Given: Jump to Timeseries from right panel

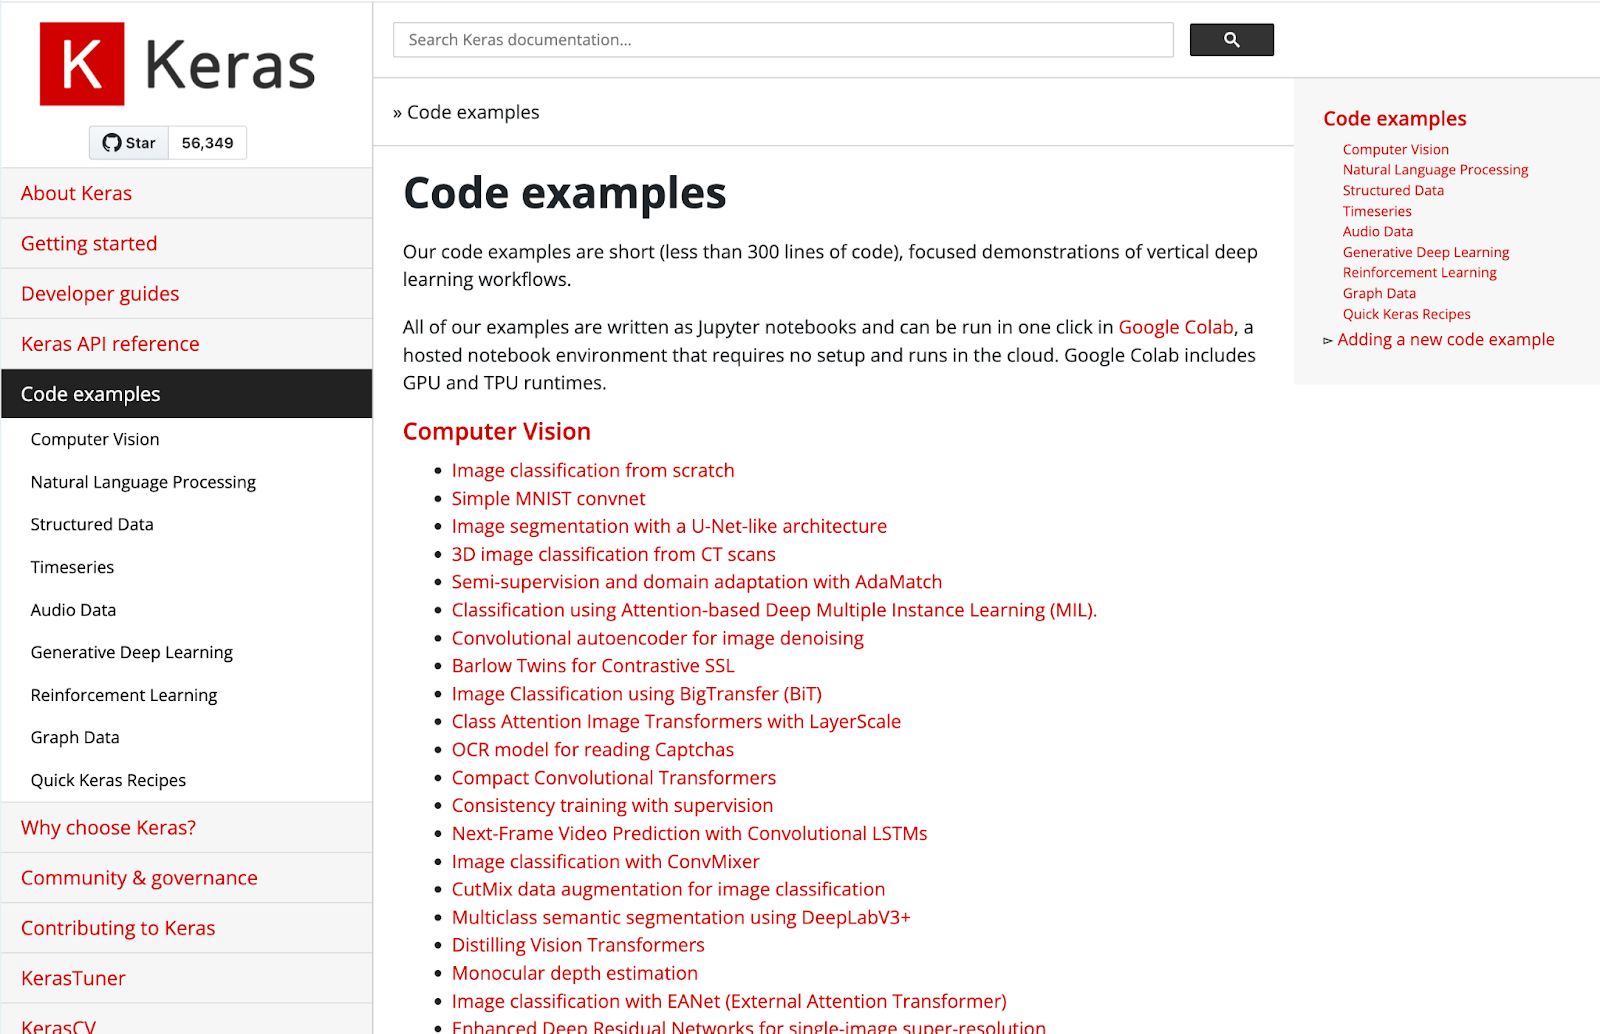Looking at the screenshot, I should tap(1377, 211).
